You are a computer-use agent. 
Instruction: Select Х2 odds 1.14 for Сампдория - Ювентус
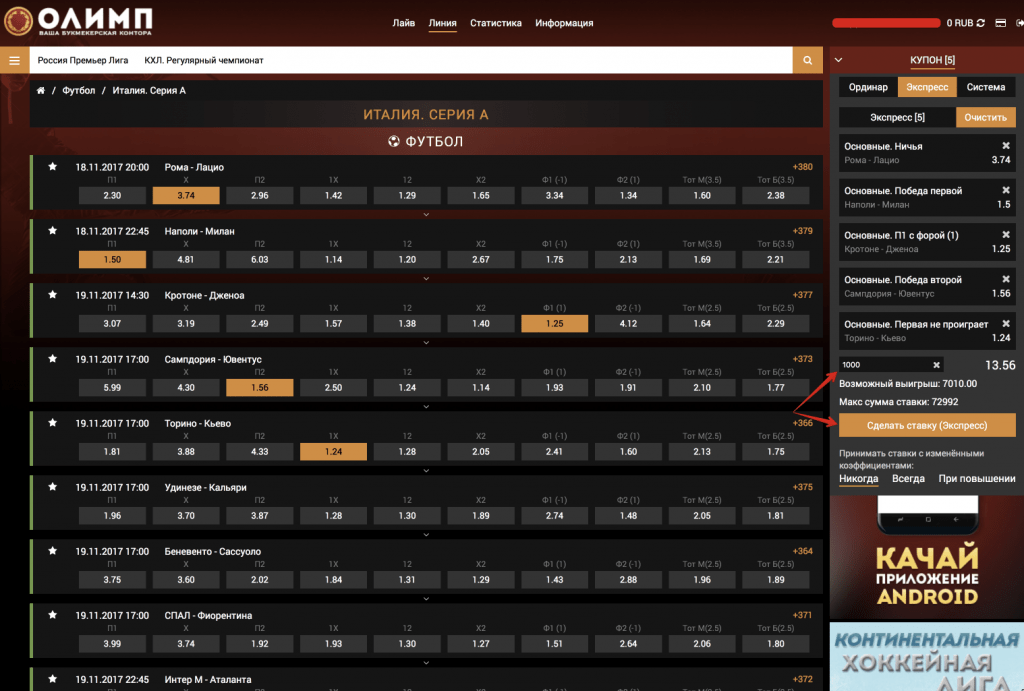[x=480, y=387]
